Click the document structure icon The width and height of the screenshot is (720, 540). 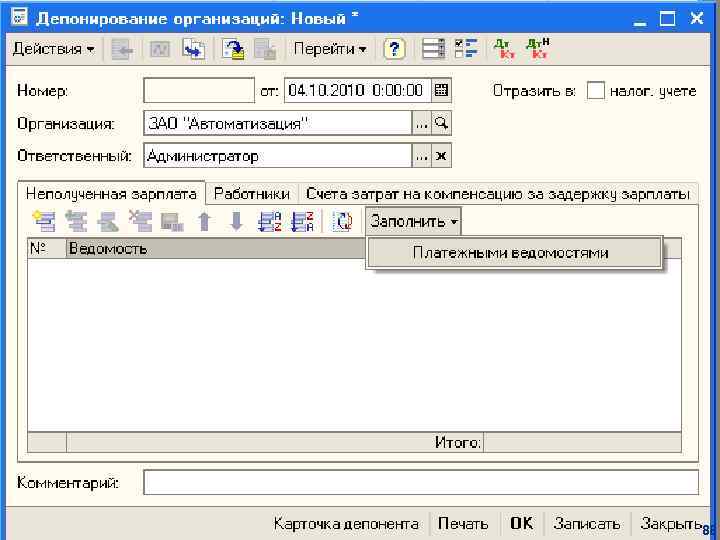pos(265,49)
